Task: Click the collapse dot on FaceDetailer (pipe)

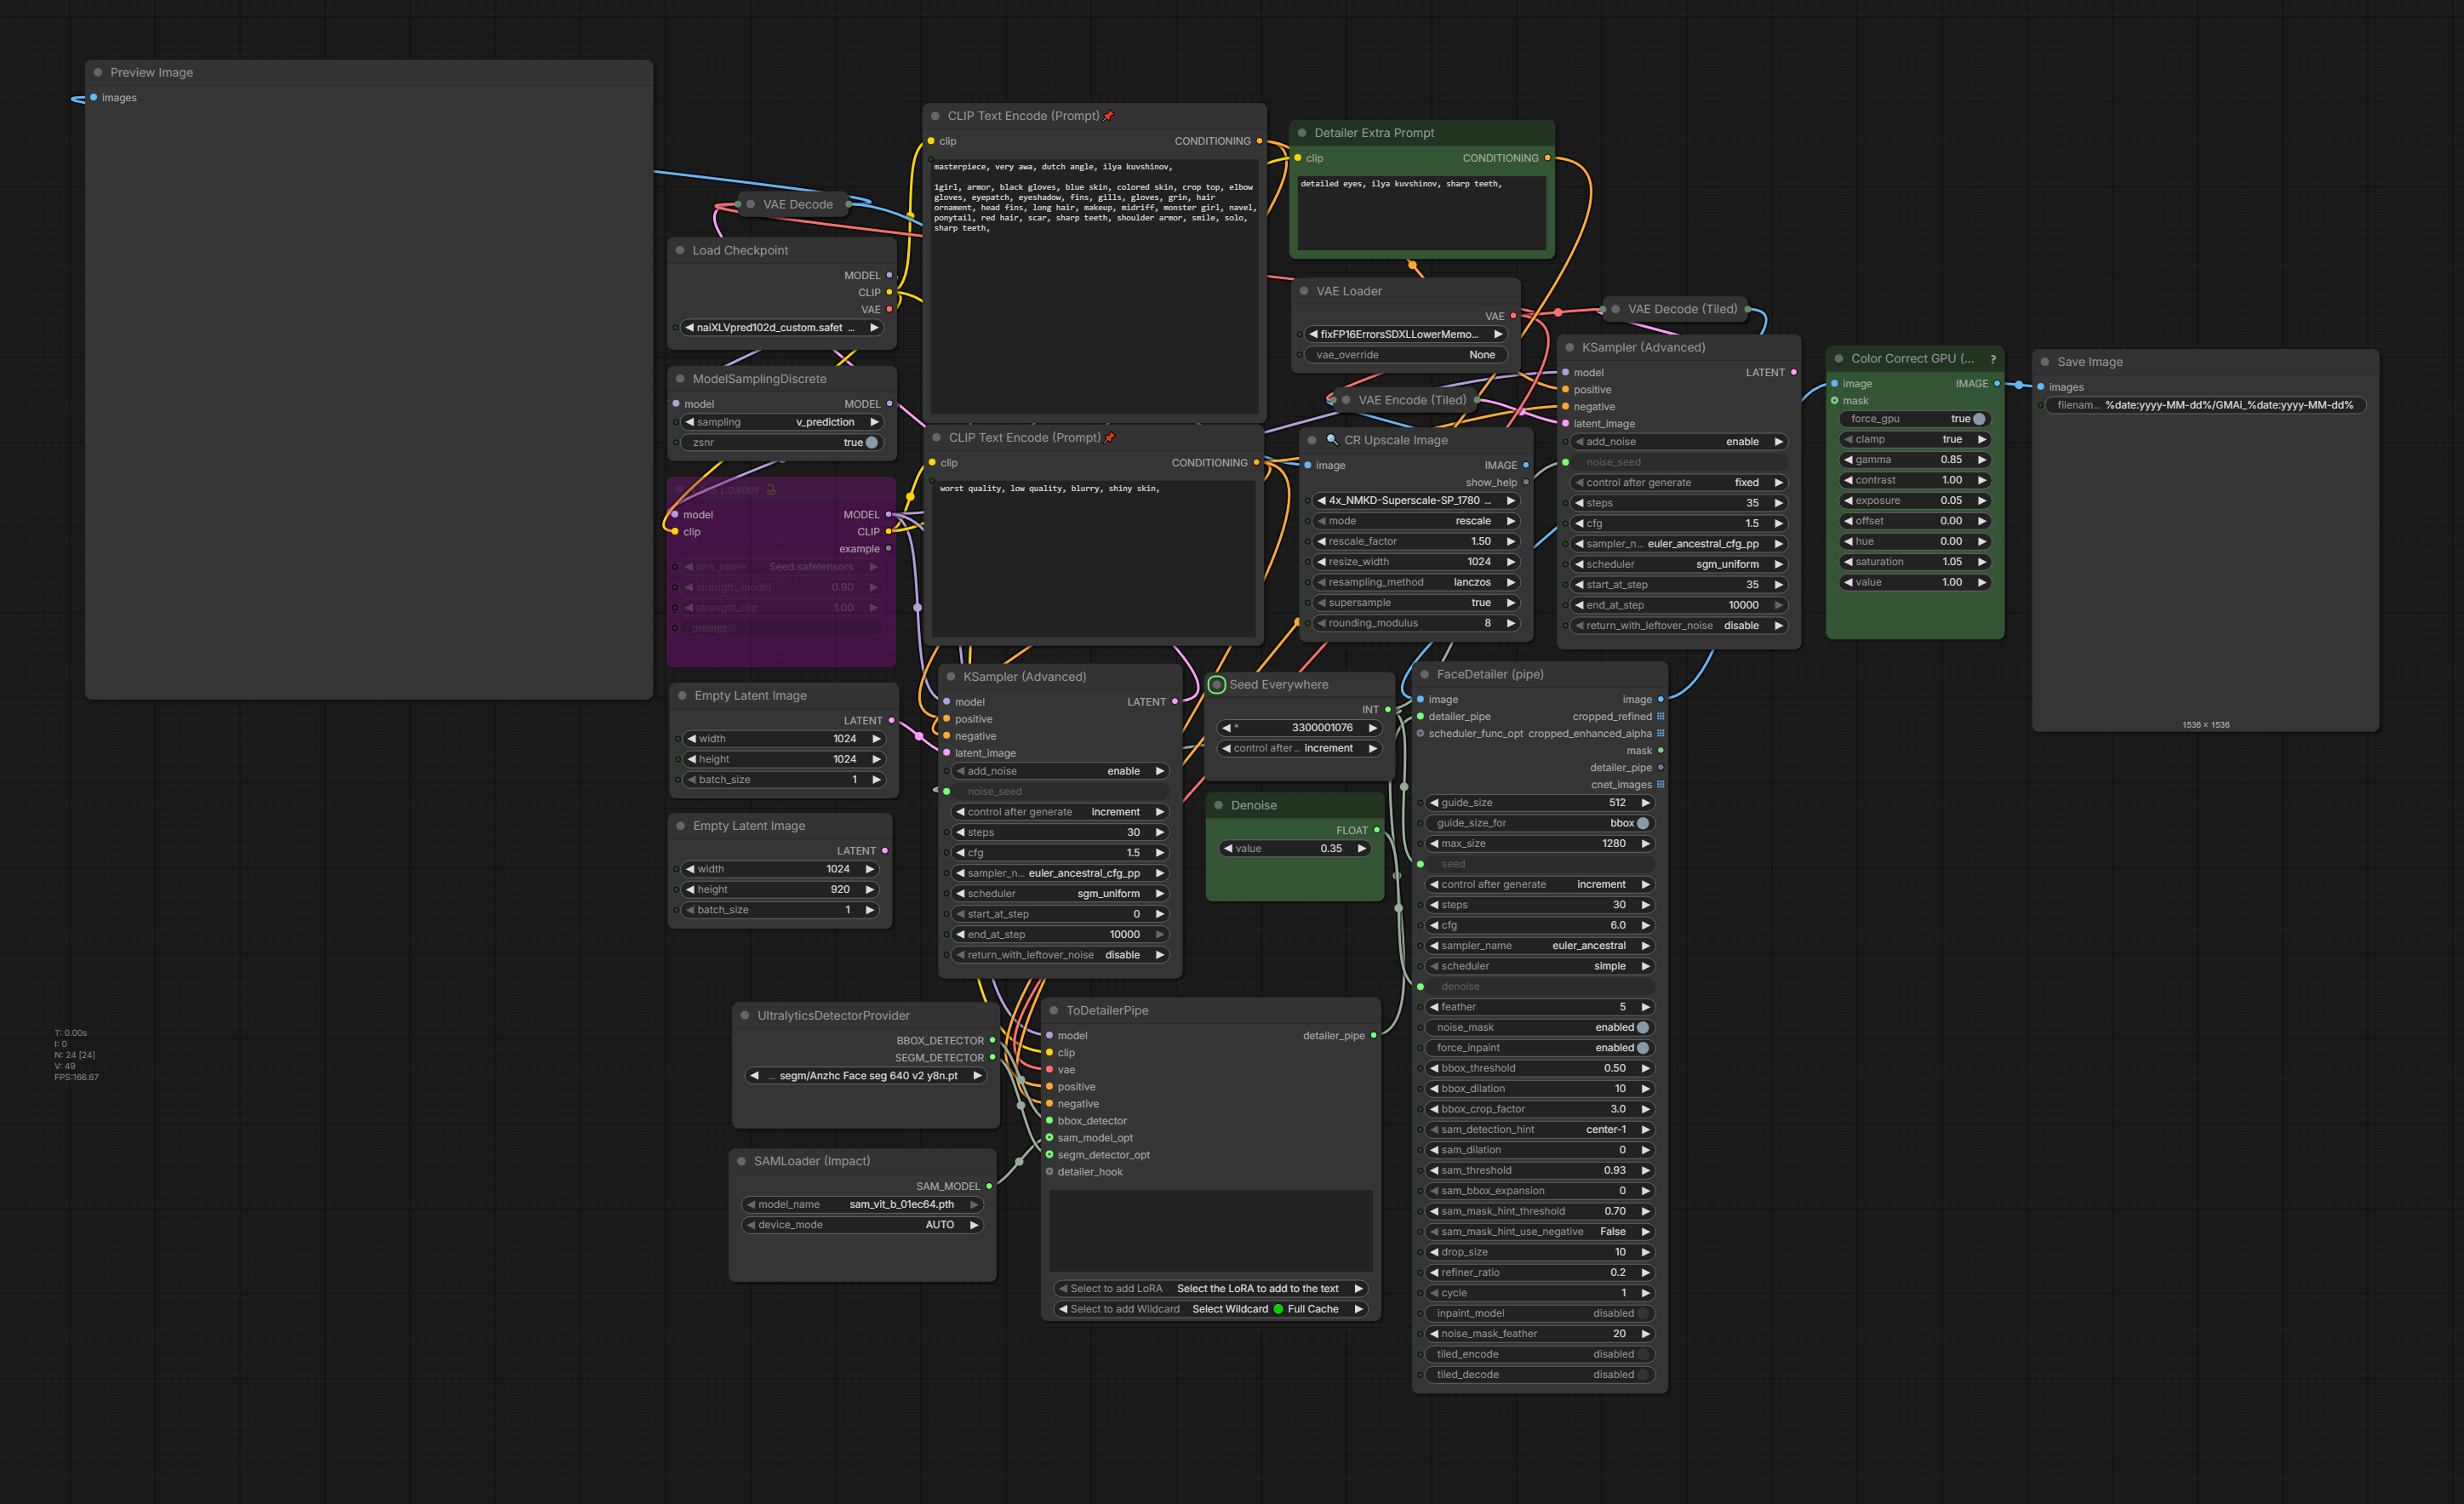Action: 1424,675
